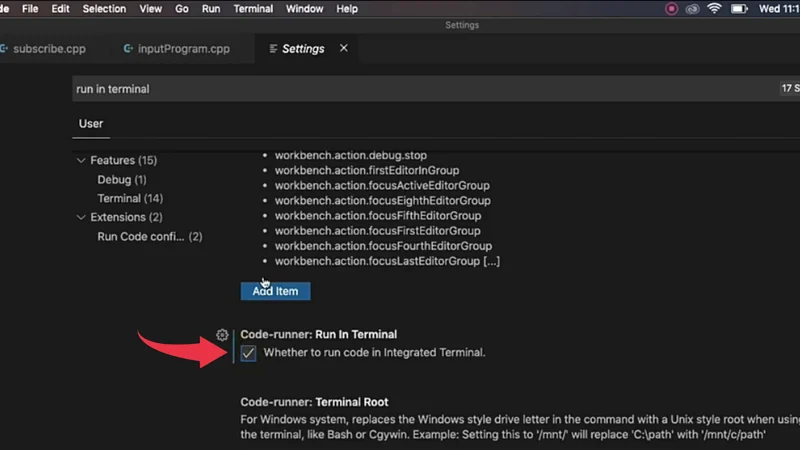This screenshot has width=800, height=450.
Task: Click the C++ file icon on subscribe.cpp tab
Action: 4,48
